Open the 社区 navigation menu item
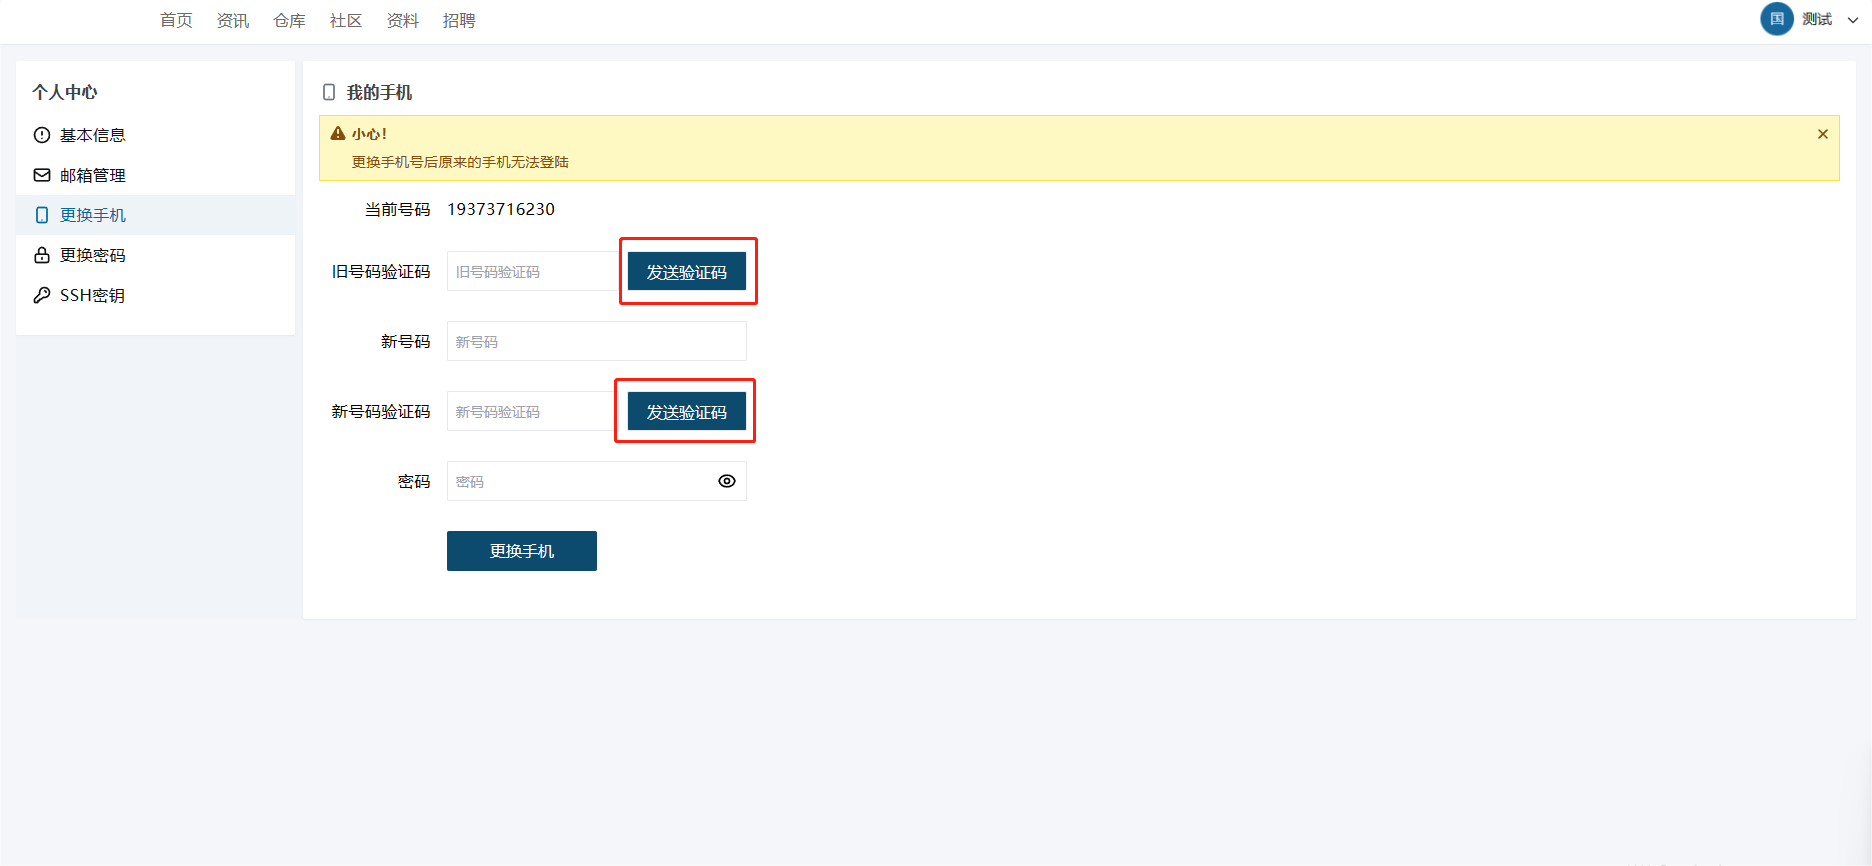 pos(346,21)
